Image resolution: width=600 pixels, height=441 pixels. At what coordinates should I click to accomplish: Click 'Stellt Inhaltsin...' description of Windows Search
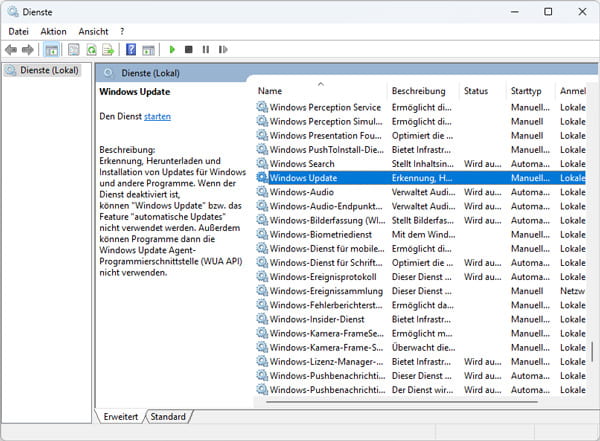point(422,164)
